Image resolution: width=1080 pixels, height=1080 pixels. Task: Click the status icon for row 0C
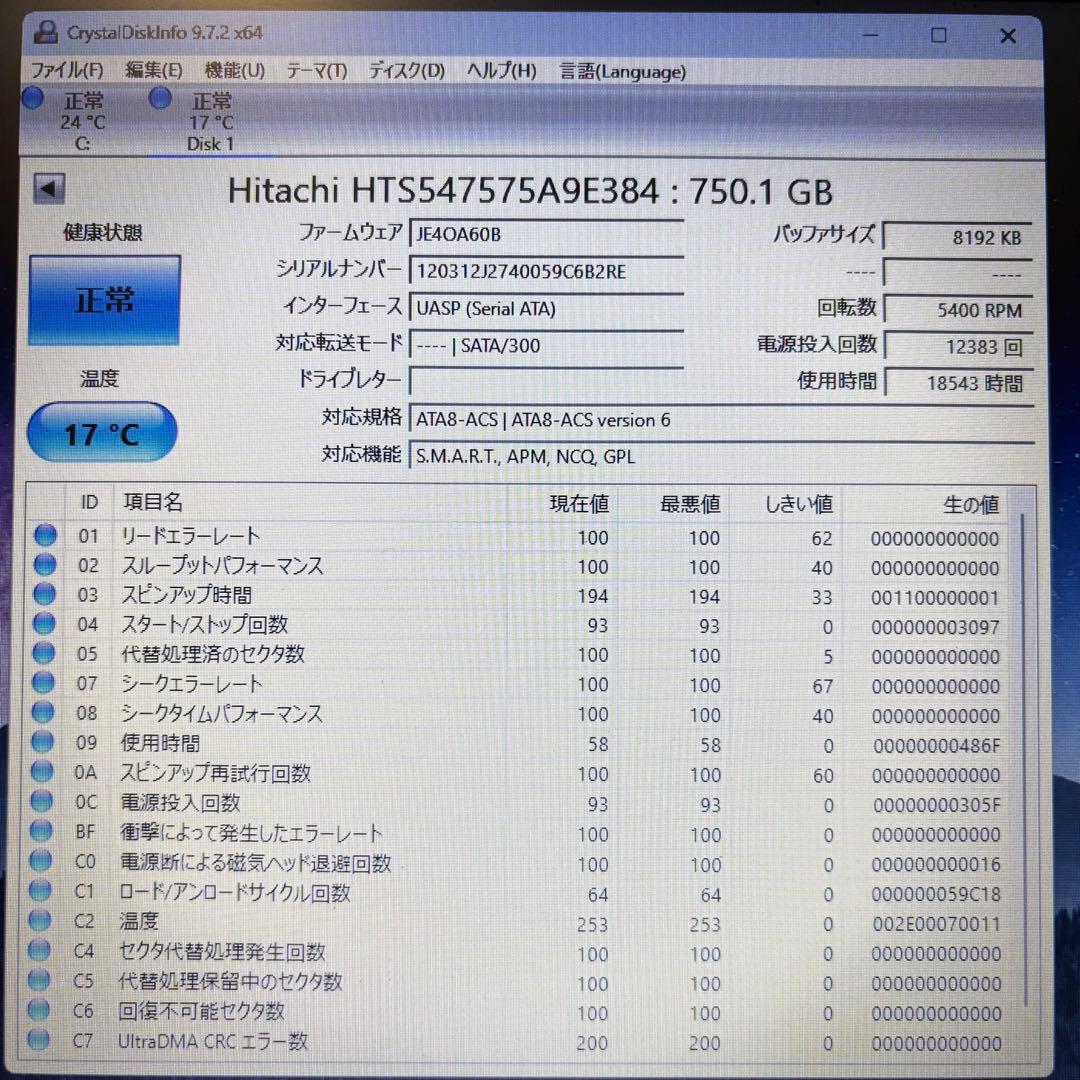(x=42, y=801)
